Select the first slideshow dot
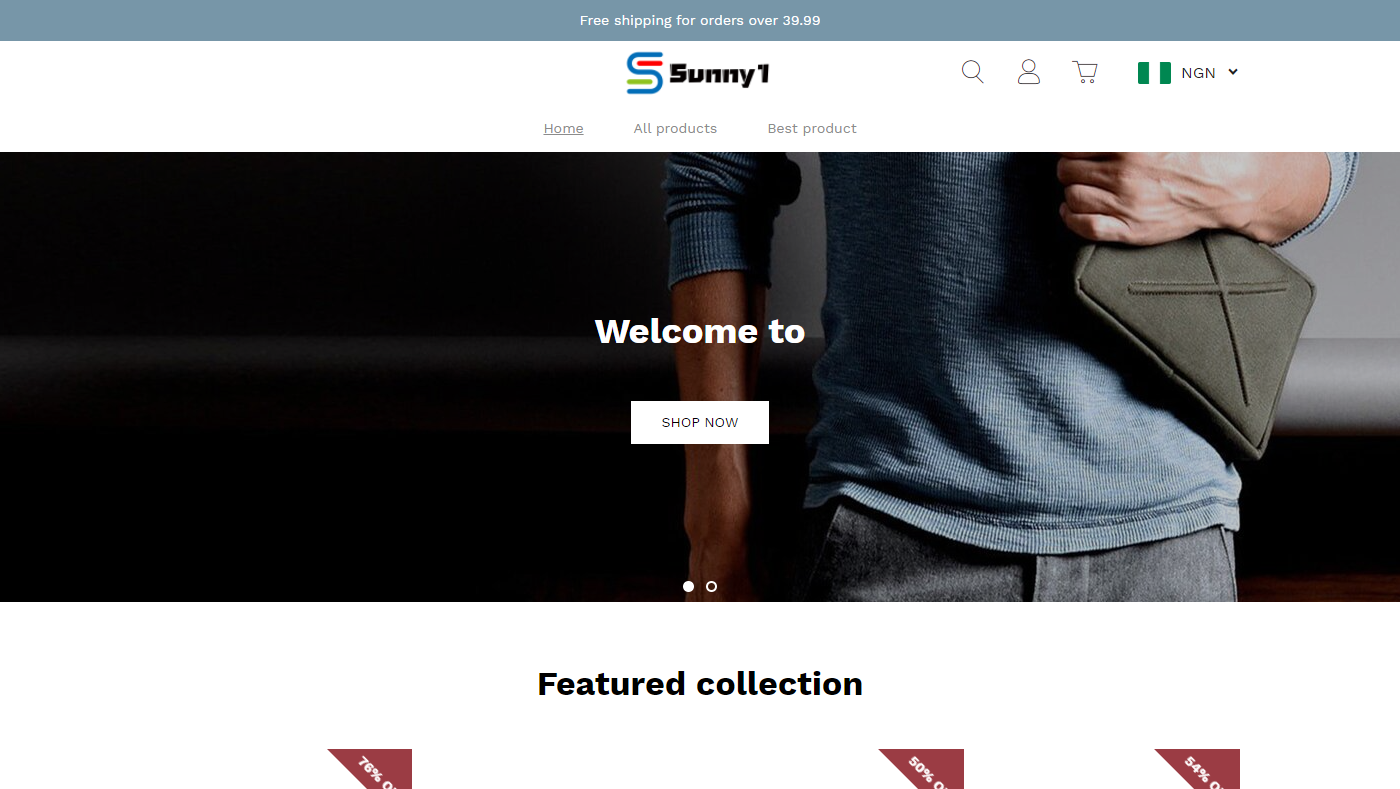 [688, 587]
